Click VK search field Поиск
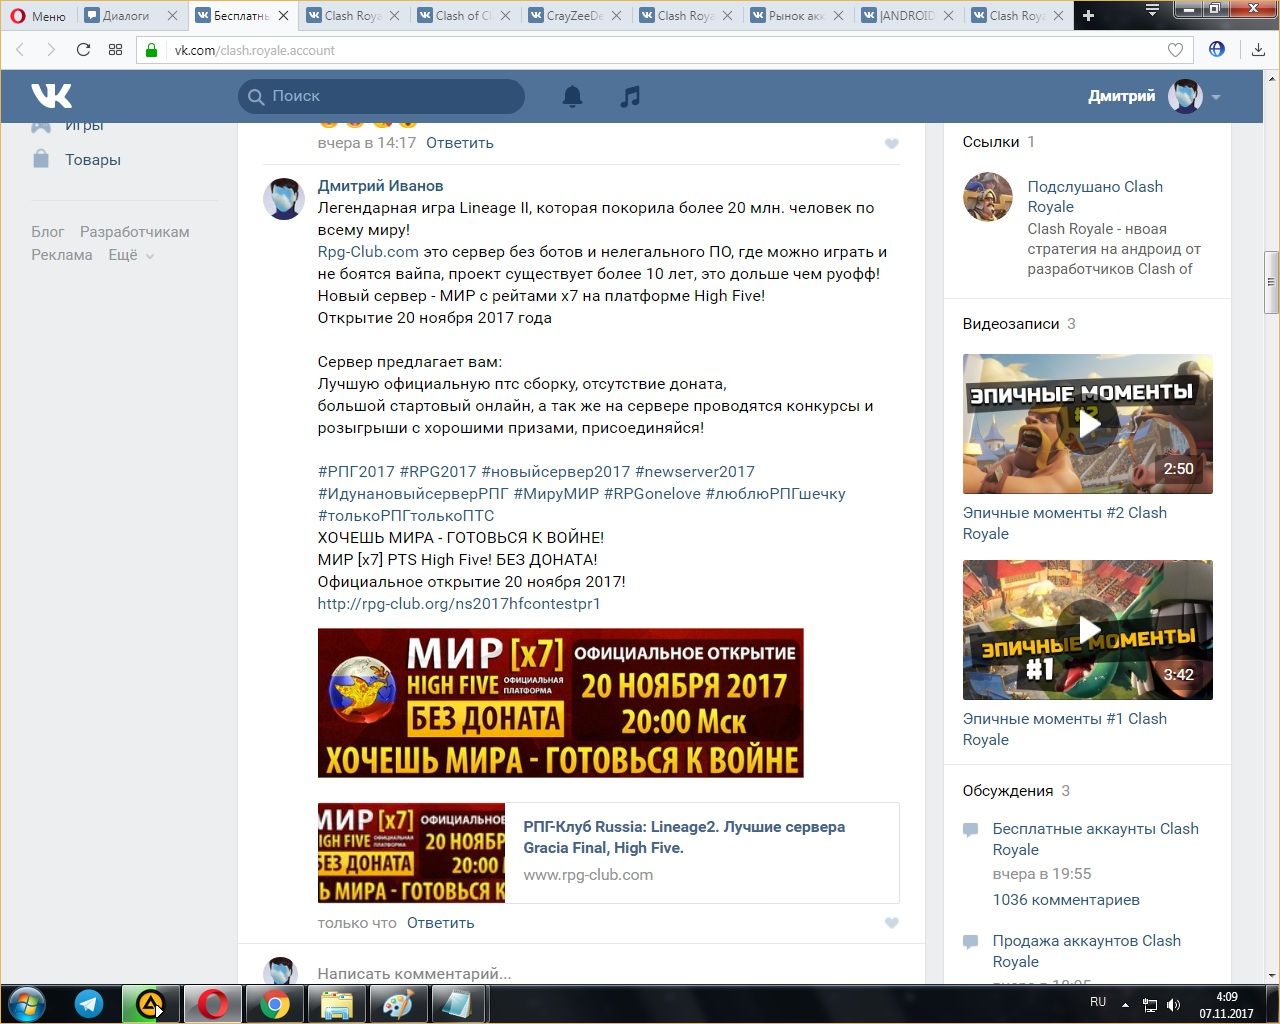 click(381, 96)
